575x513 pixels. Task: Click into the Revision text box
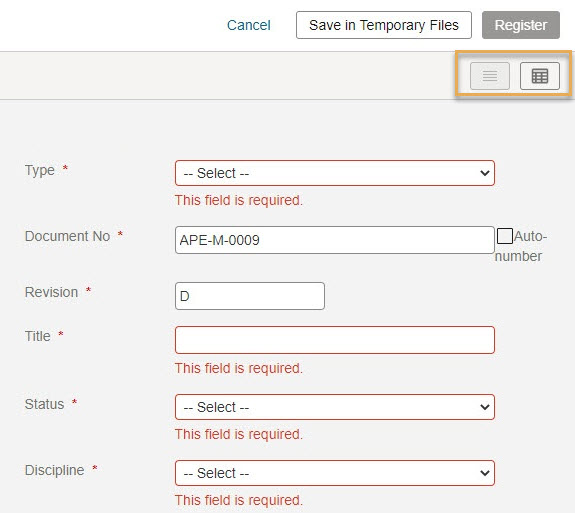250,296
